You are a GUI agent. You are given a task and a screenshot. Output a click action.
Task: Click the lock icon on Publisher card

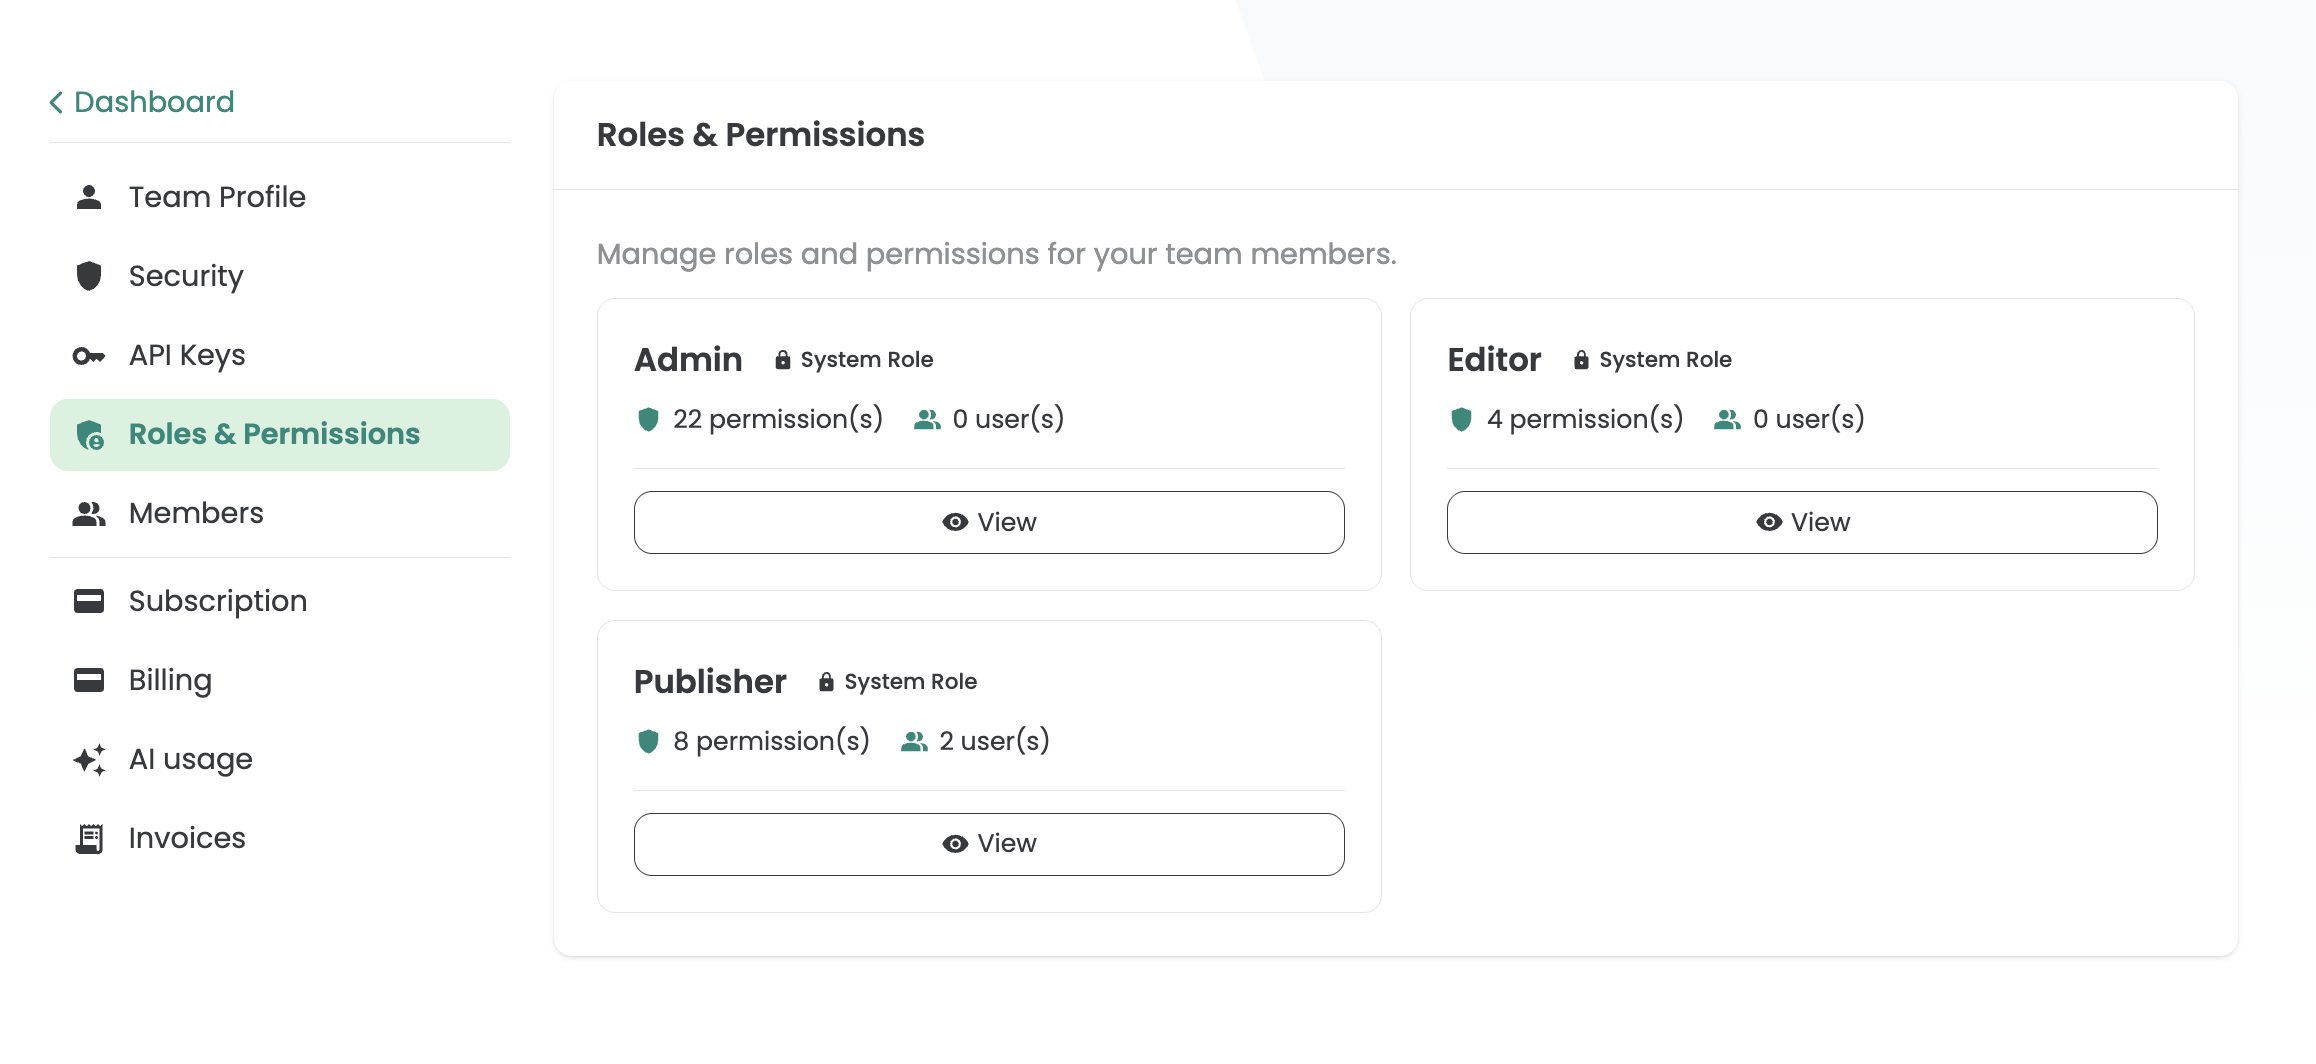point(826,682)
